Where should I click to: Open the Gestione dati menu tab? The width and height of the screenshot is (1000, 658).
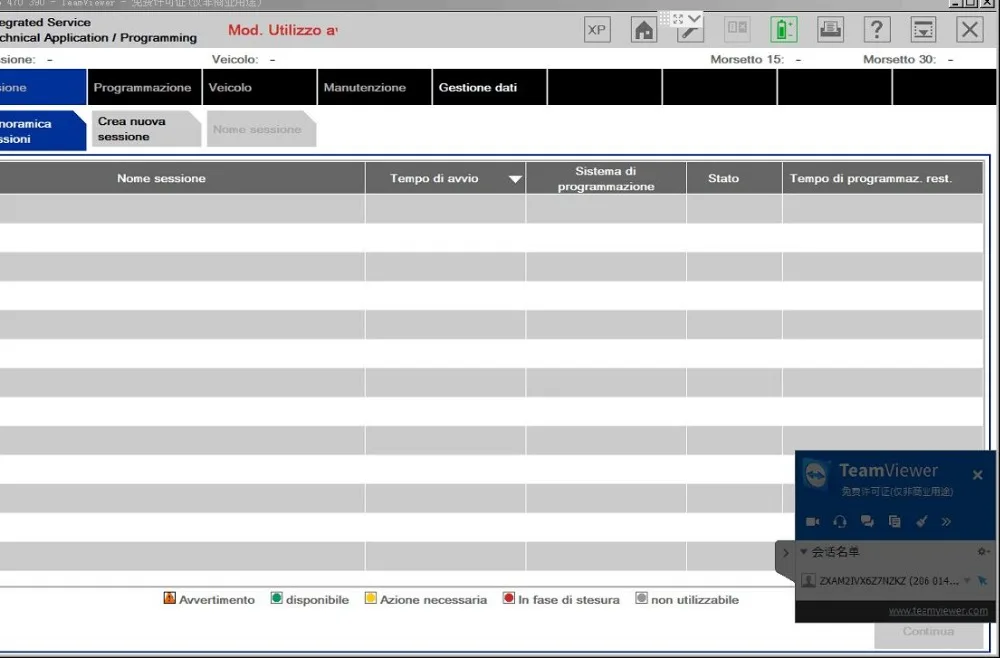pos(490,87)
